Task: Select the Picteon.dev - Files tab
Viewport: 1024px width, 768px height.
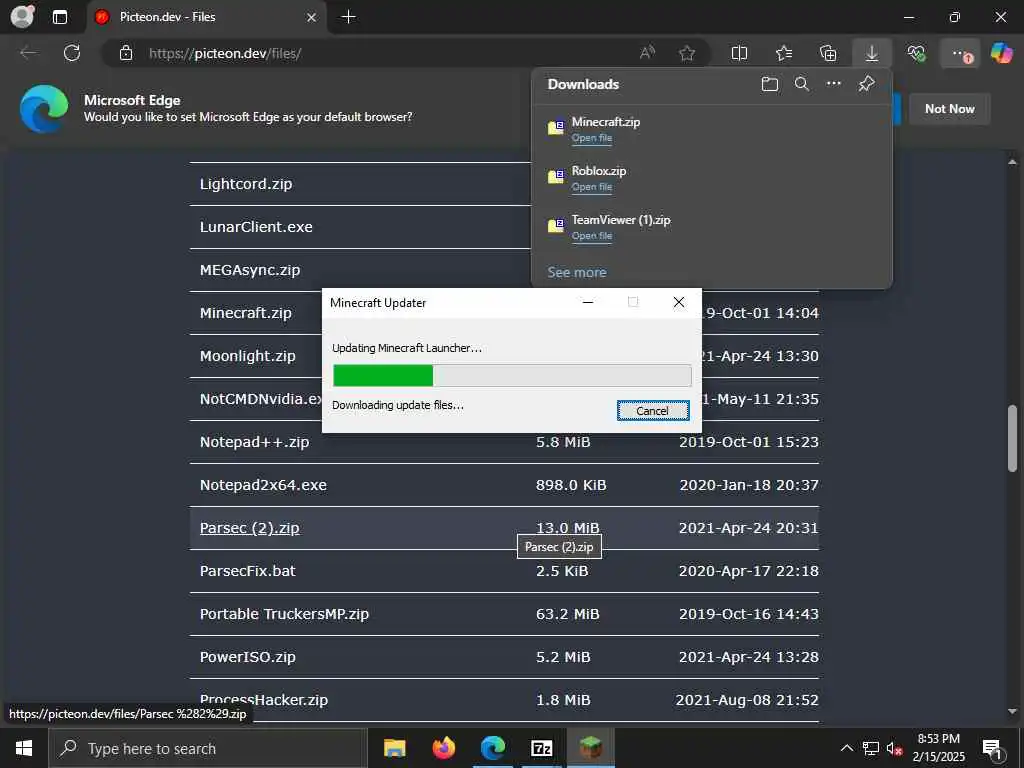Action: pyautogui.click(x=206, y=17)
